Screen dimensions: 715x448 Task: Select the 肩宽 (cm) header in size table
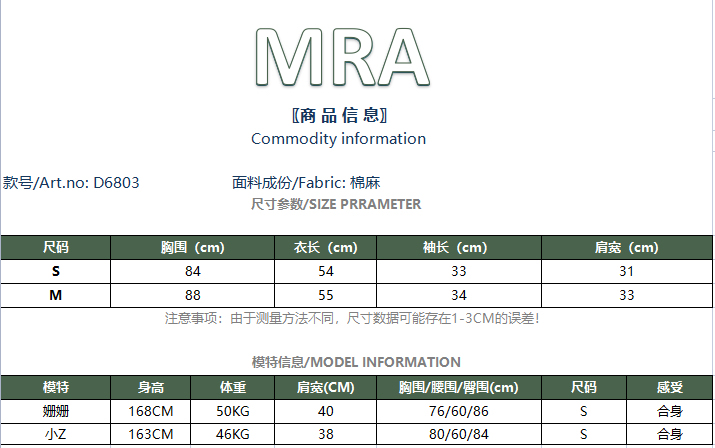pos(627,248)
